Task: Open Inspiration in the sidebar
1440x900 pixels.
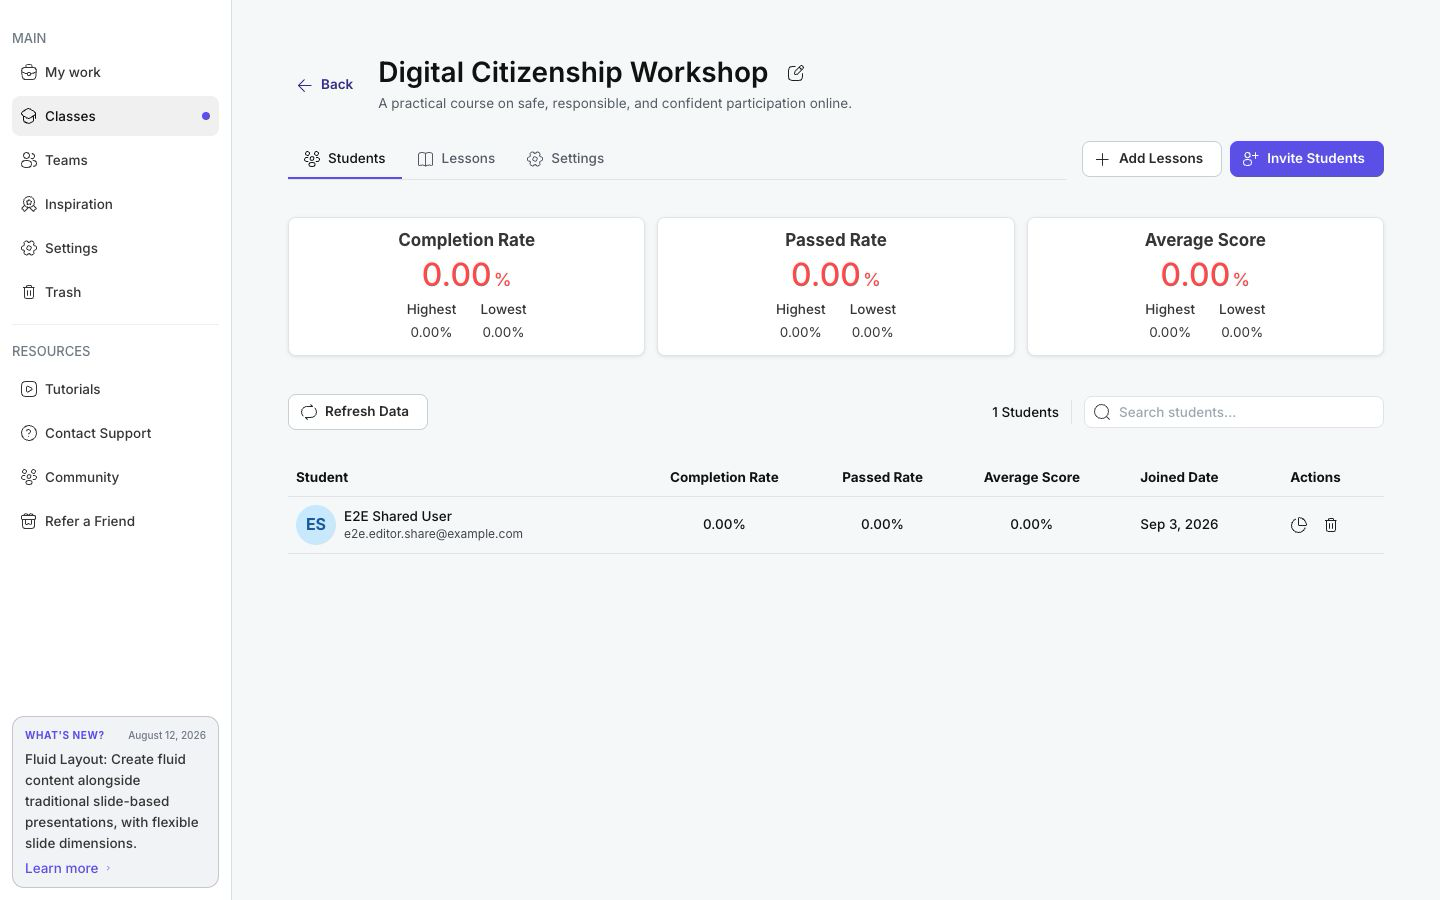Action: coord(115,204)
